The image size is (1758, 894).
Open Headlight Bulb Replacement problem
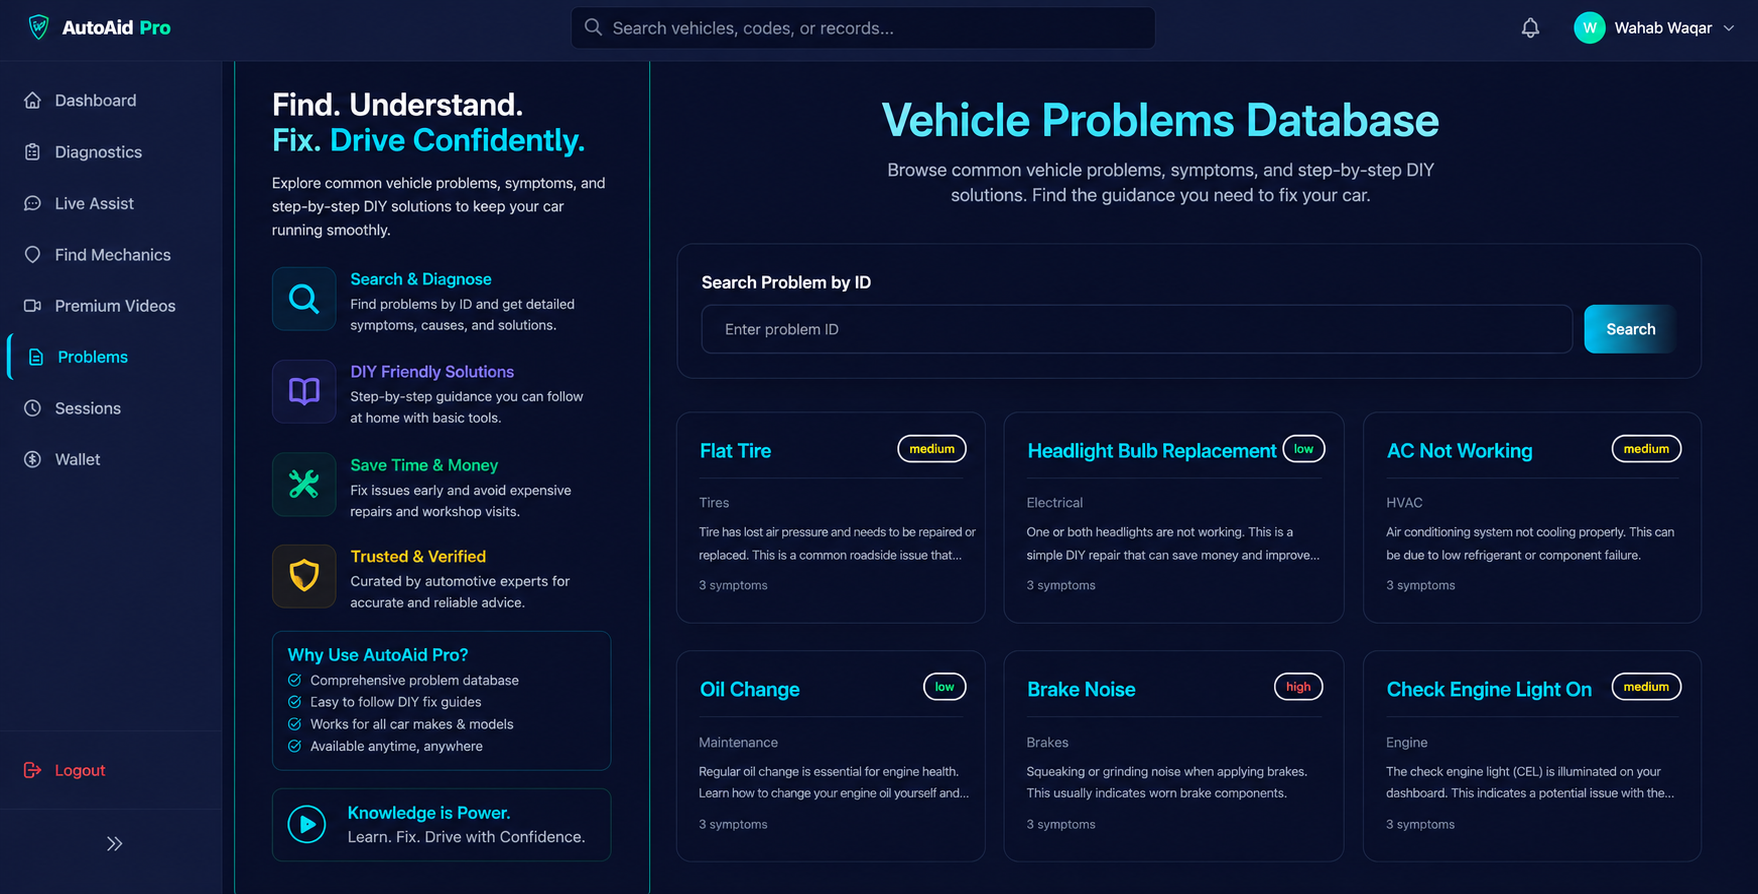tap(1174, 518)
